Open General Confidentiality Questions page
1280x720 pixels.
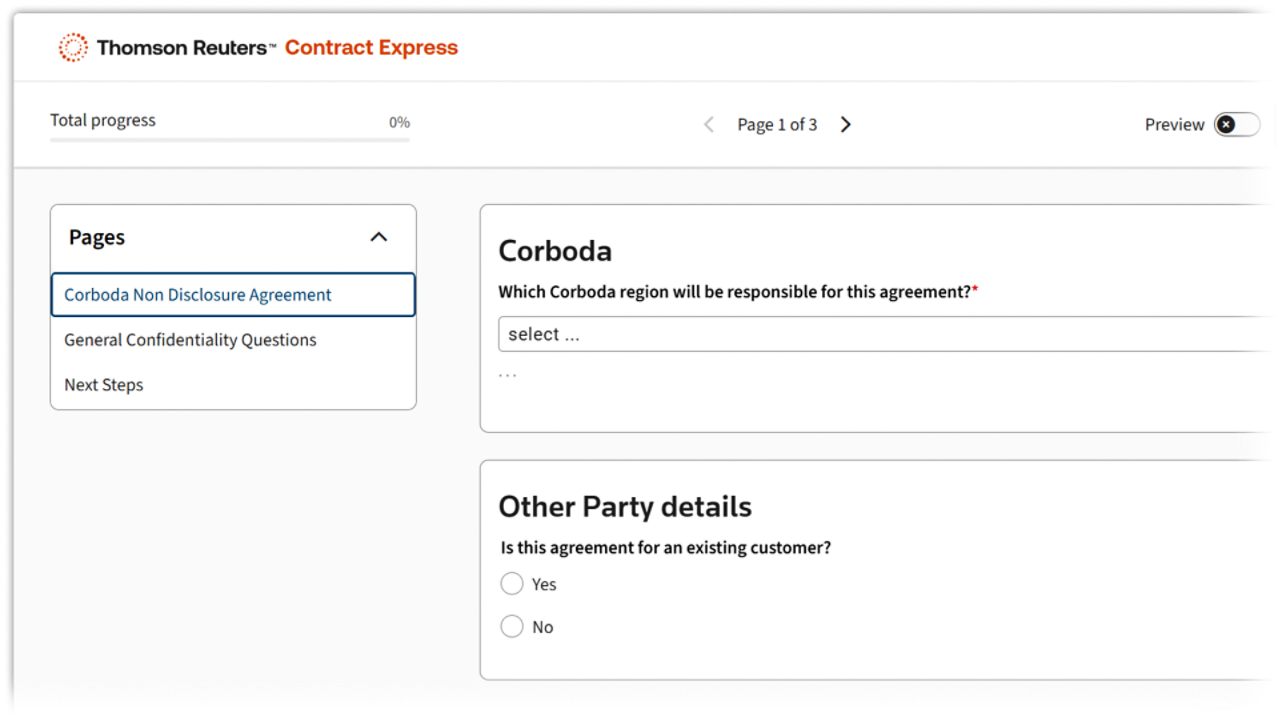(x=190, y=340)
